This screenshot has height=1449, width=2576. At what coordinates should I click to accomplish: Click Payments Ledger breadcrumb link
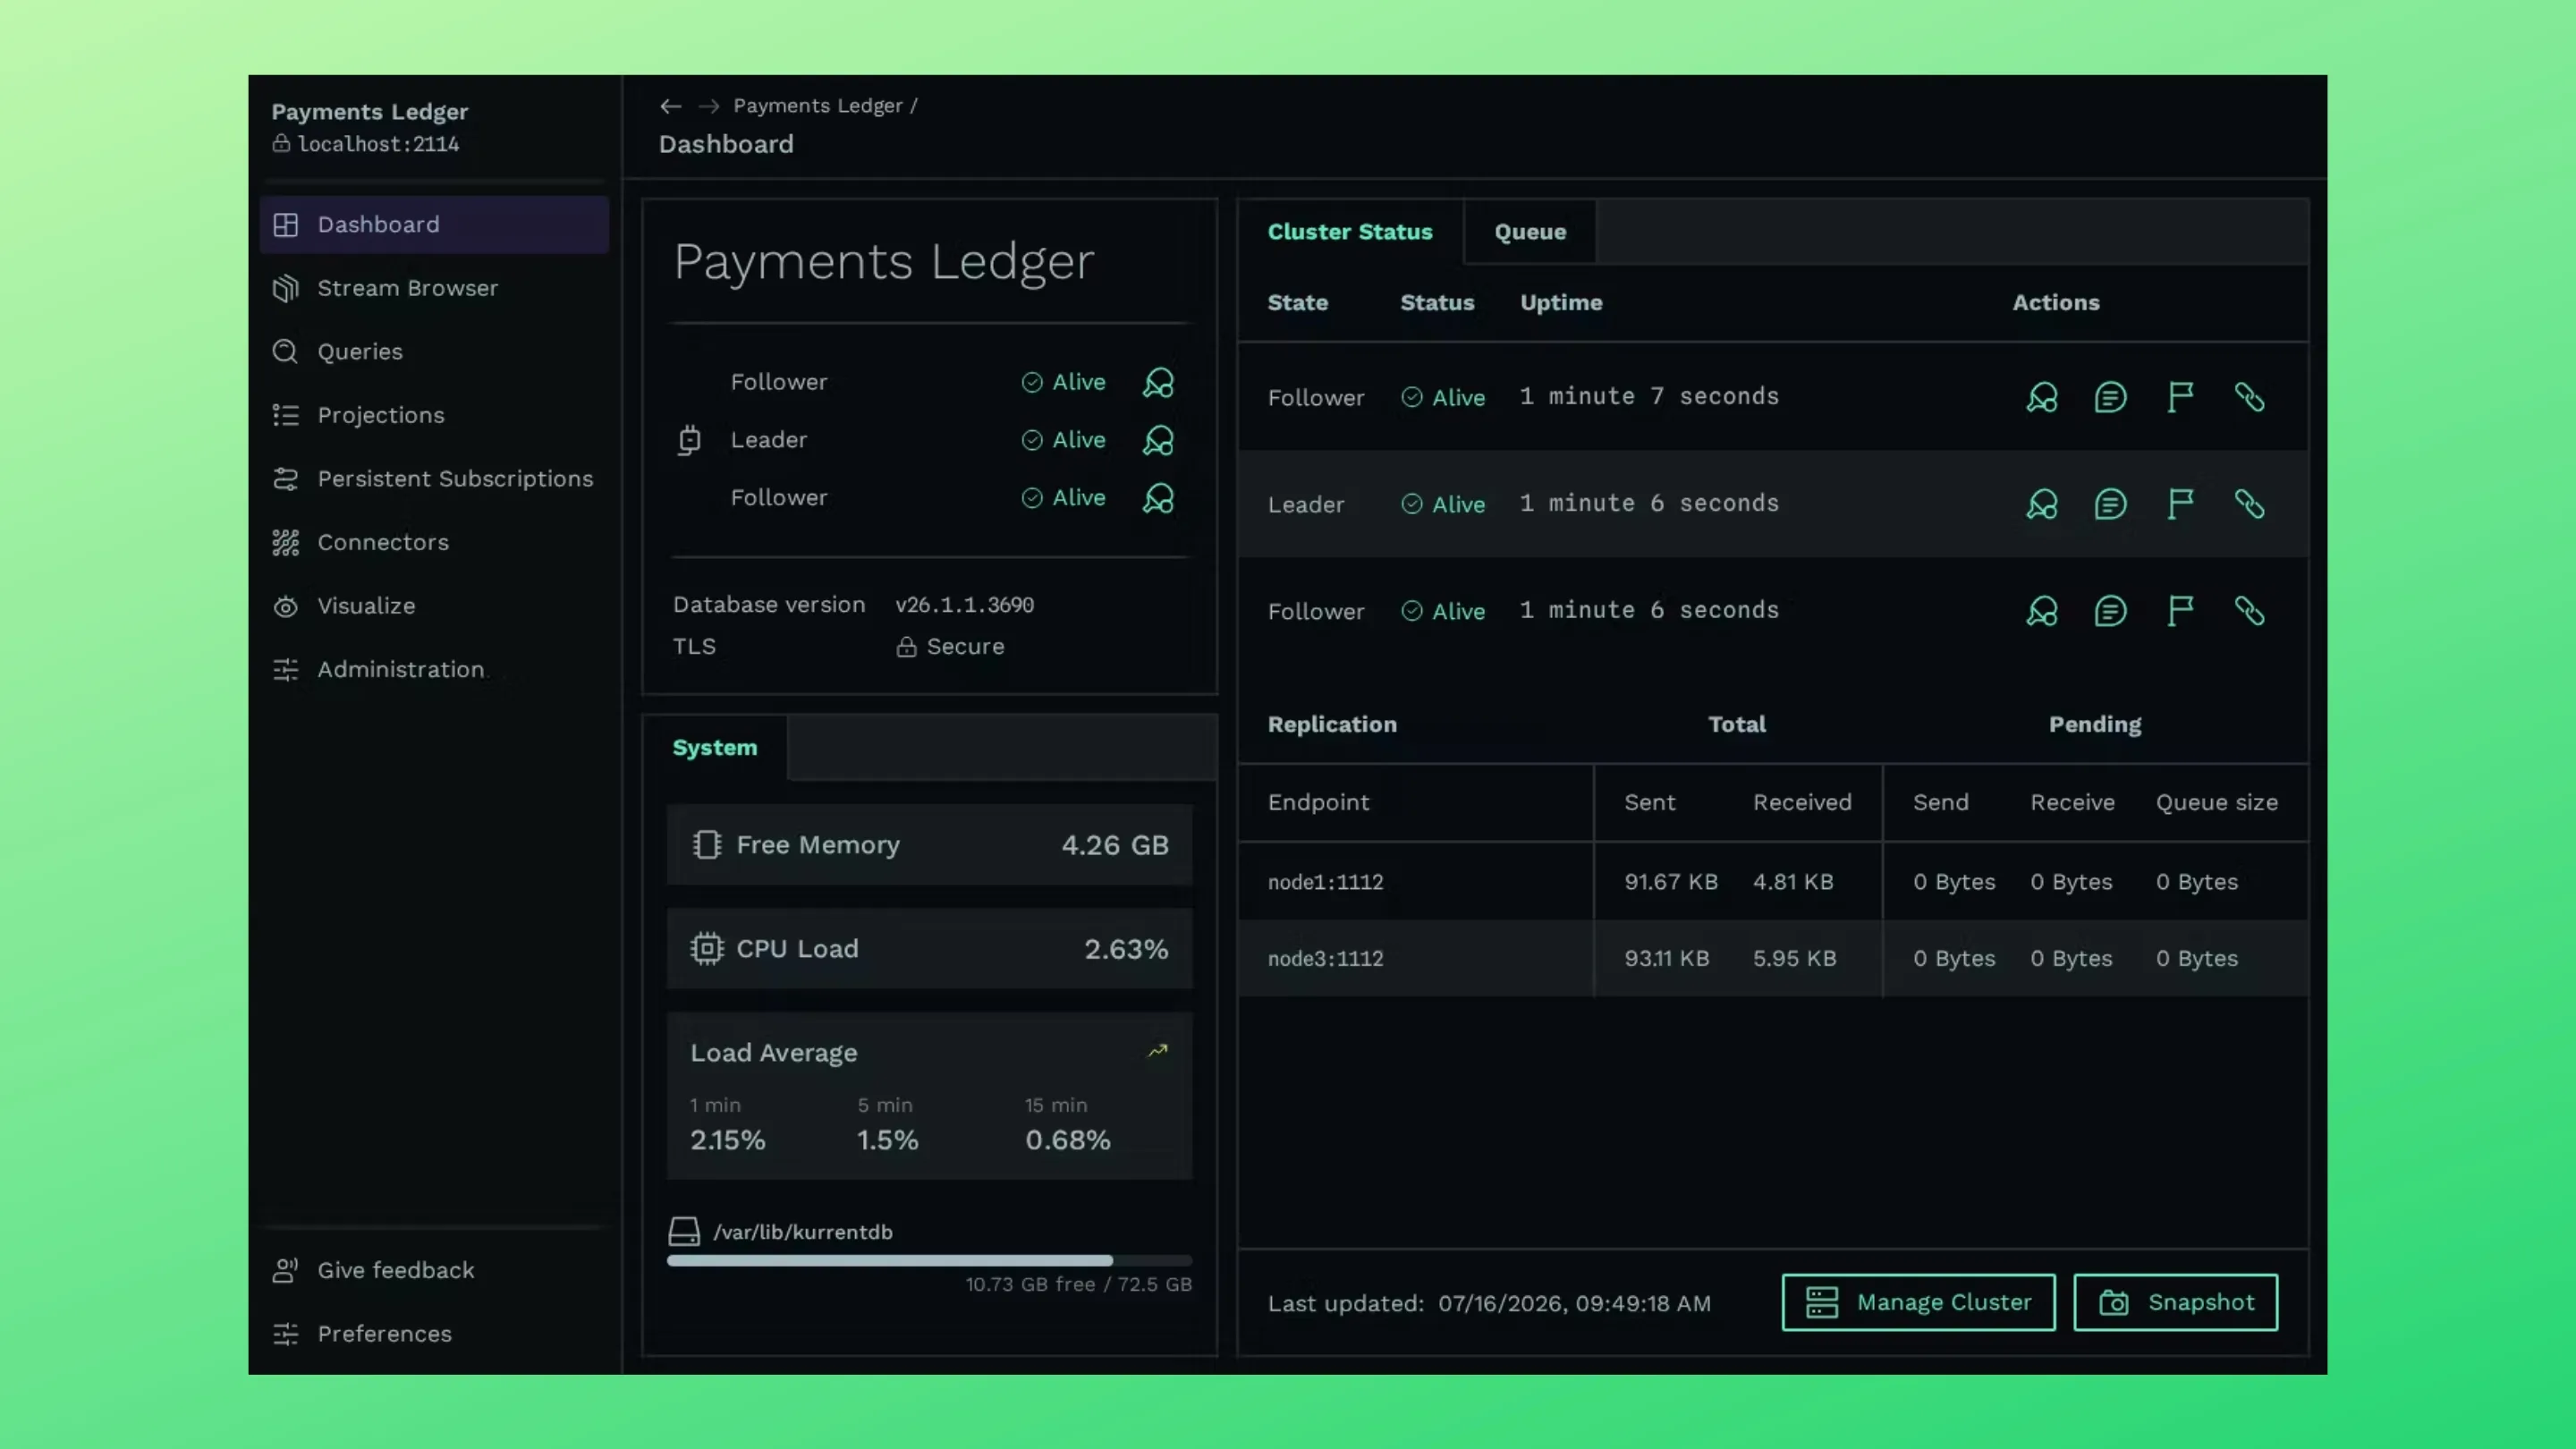coord(818,106)
